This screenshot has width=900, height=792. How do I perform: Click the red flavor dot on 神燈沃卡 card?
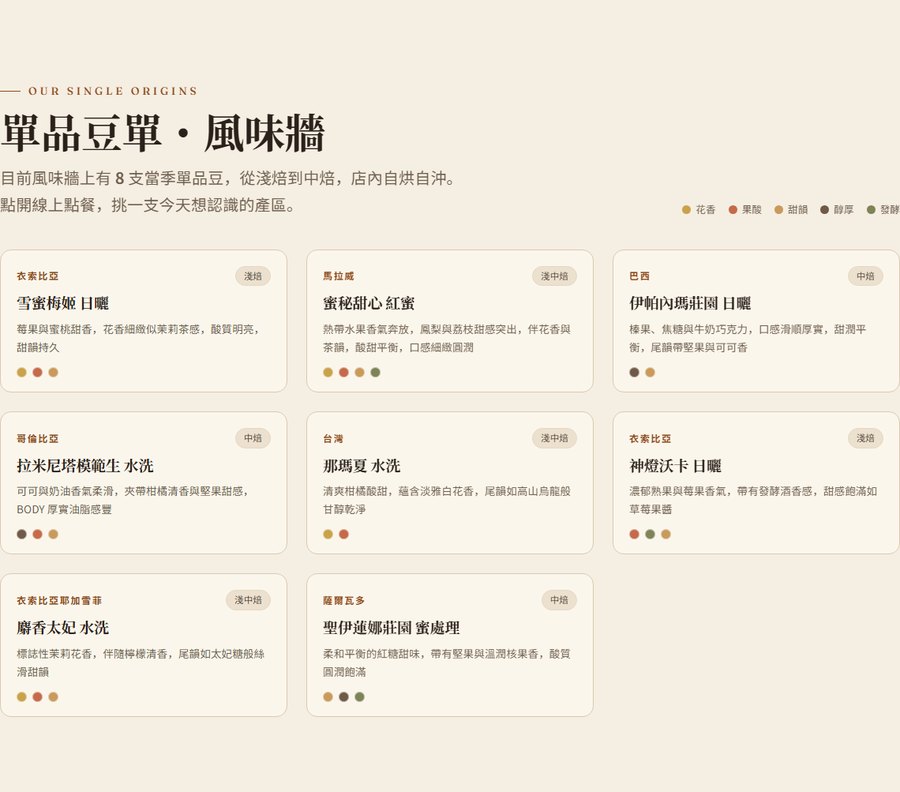point(634,534)
